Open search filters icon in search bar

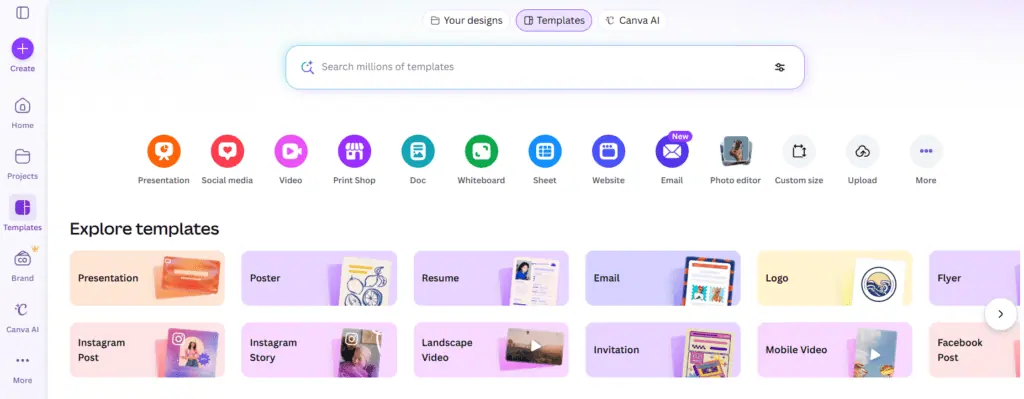coord(780,67)
